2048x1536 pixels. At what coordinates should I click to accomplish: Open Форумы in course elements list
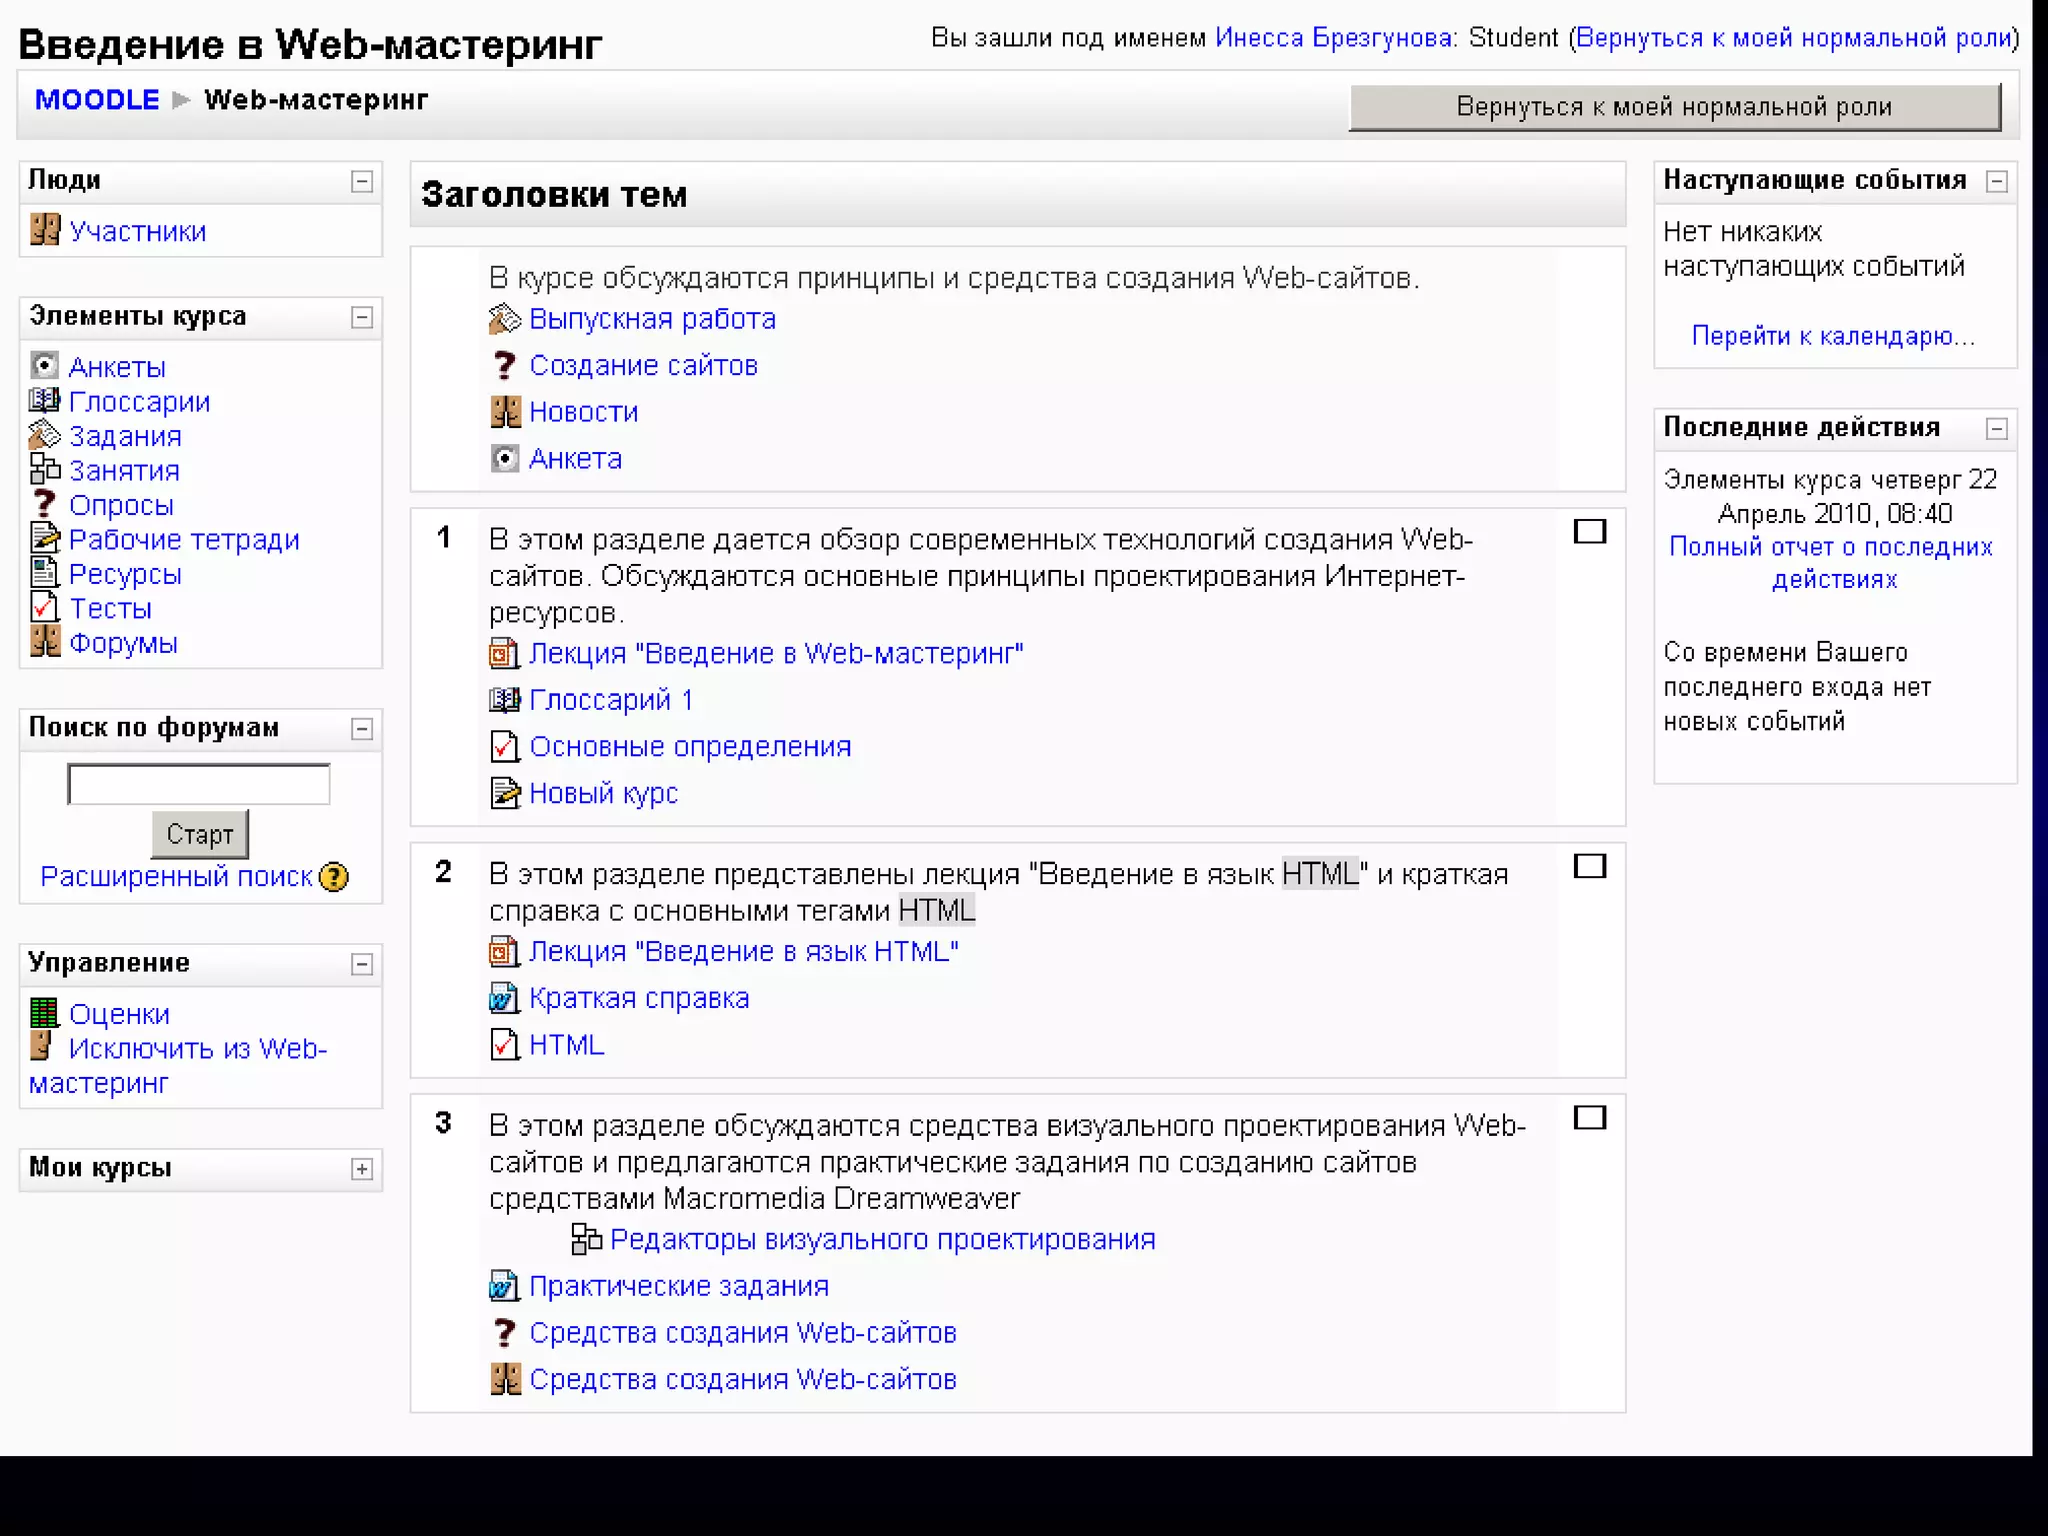(123, 643)
